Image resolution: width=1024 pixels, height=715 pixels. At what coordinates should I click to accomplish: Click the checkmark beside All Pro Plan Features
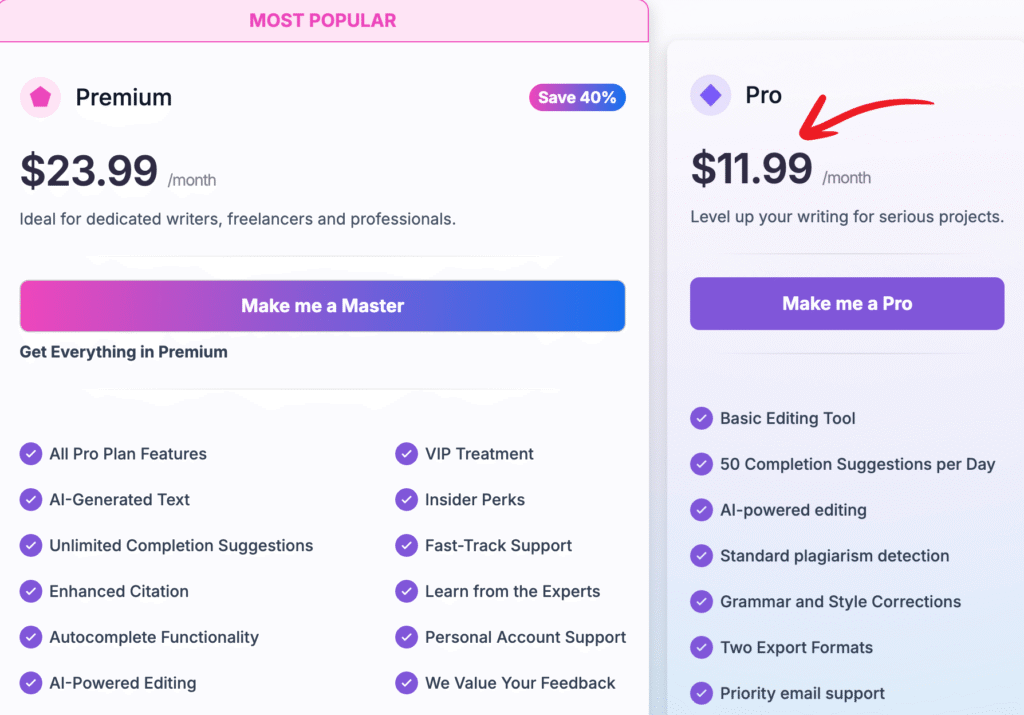[x=30, y=454]
